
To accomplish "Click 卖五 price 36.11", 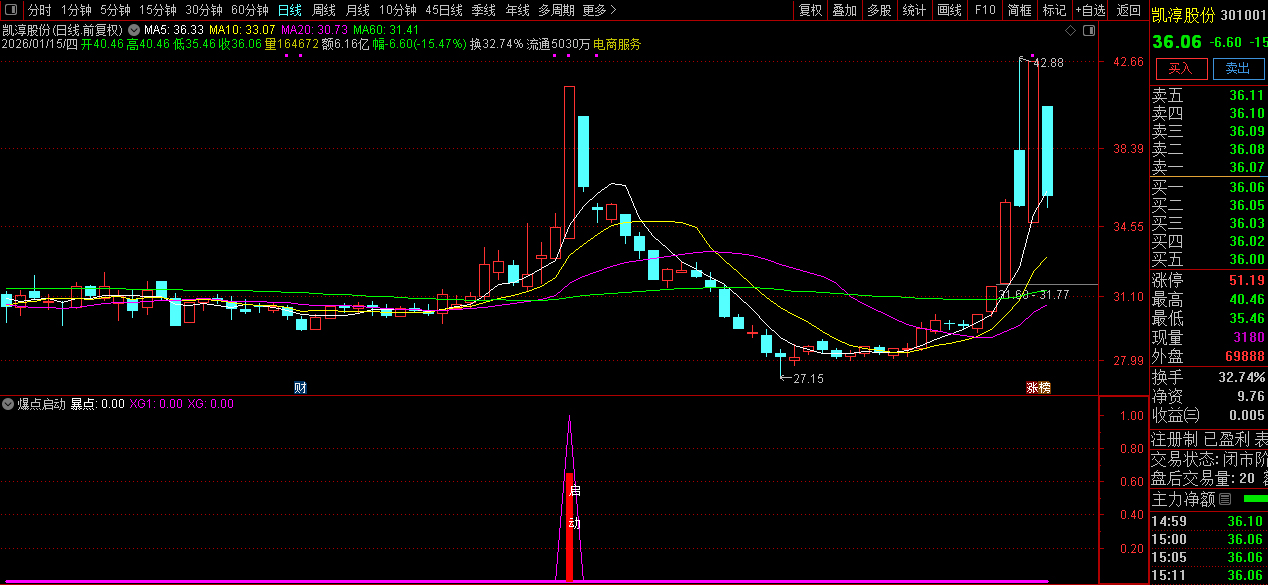I will pos(1247,96).
